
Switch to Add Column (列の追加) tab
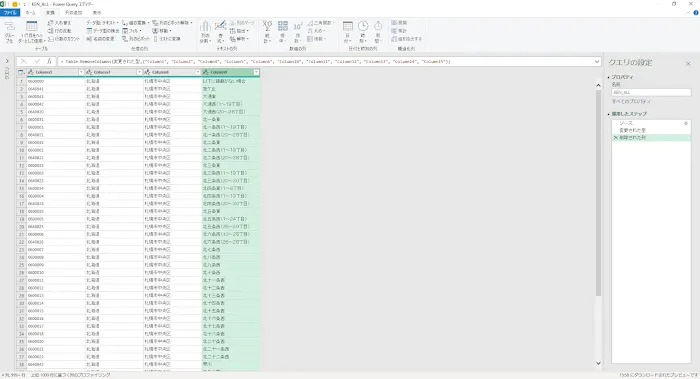coord(74,13)
